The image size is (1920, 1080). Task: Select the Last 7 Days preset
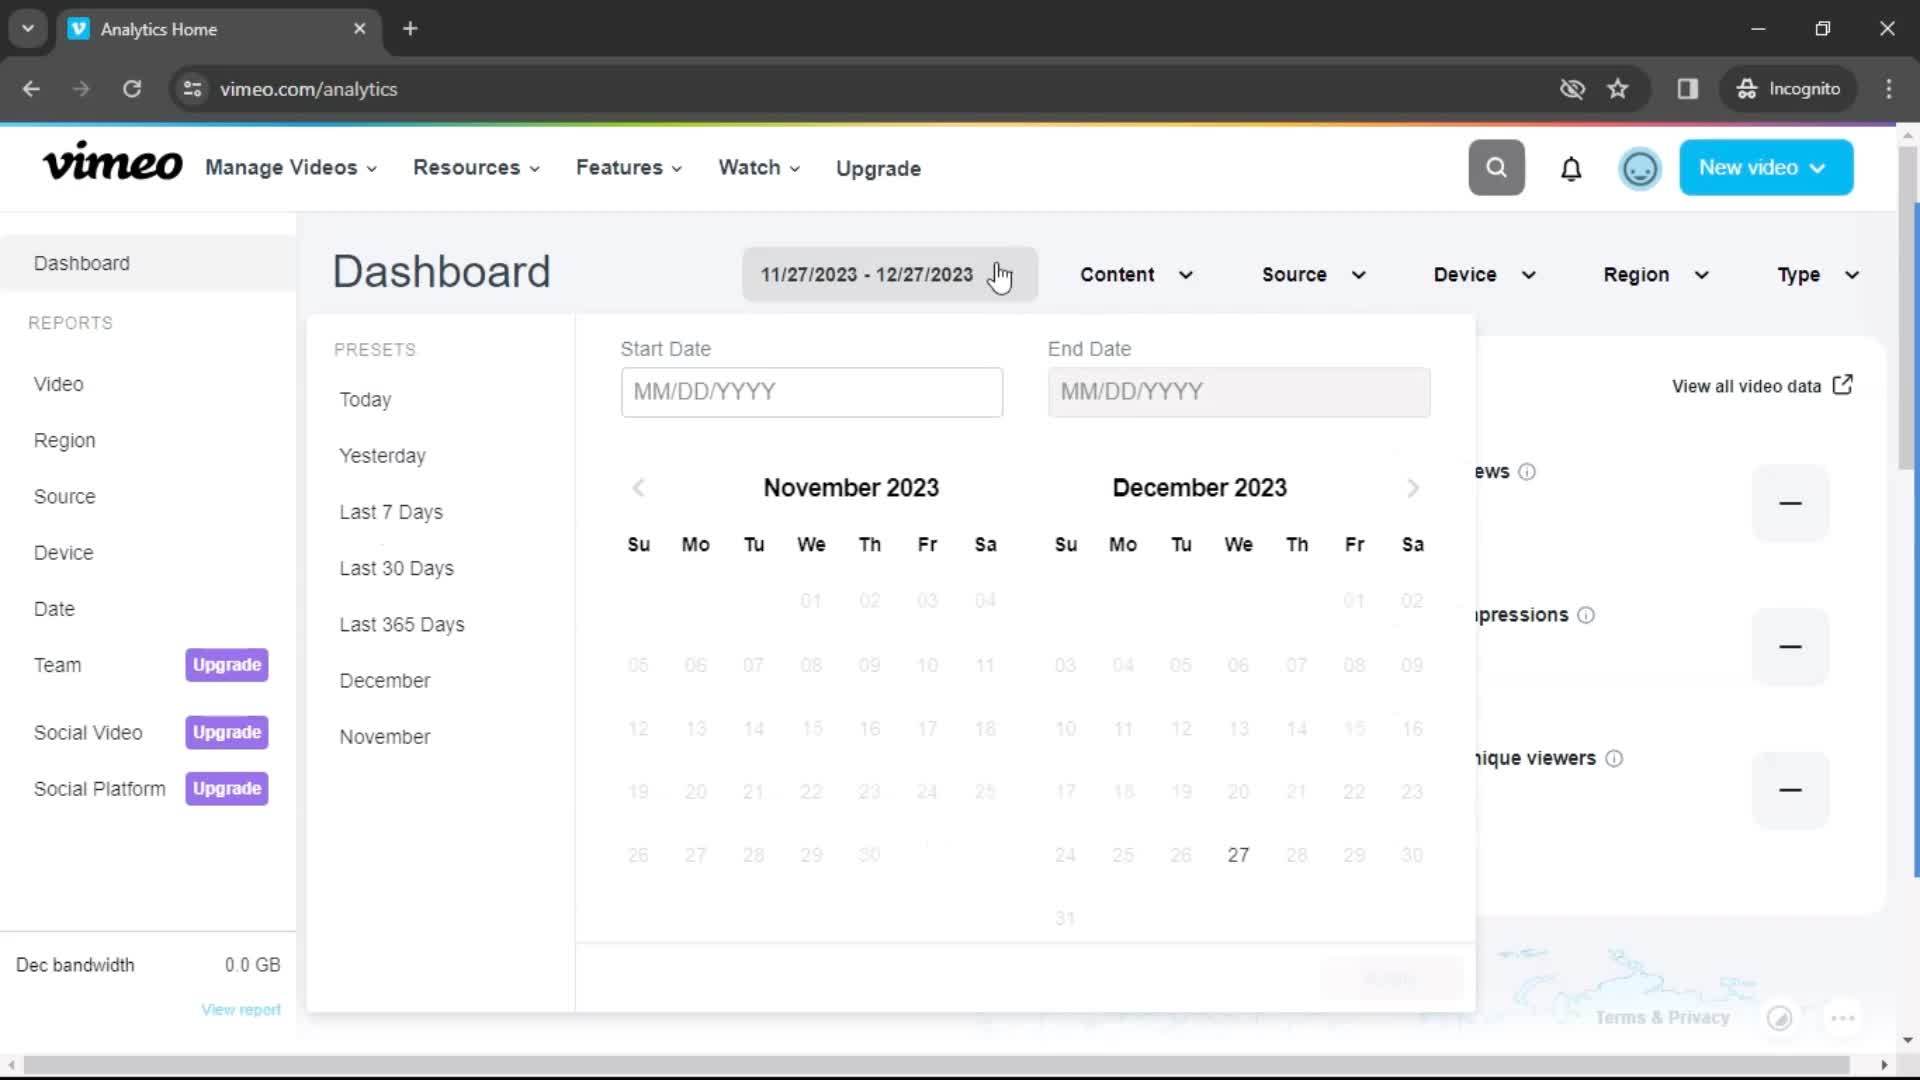[391, 512]
